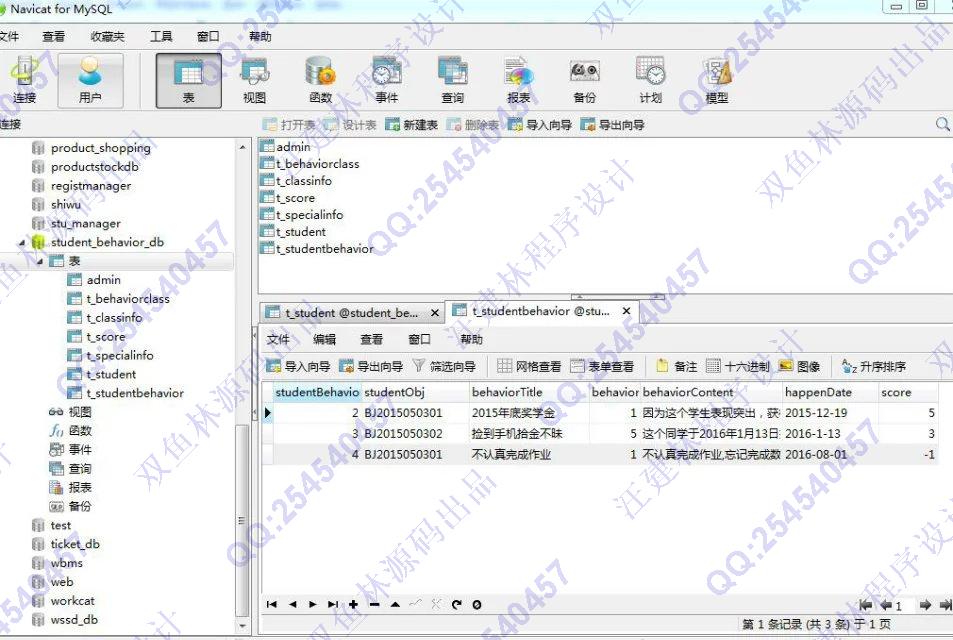Switch to 表单查看 (Form View)
The width and height of the screenshot is (953, 640).
602,366
